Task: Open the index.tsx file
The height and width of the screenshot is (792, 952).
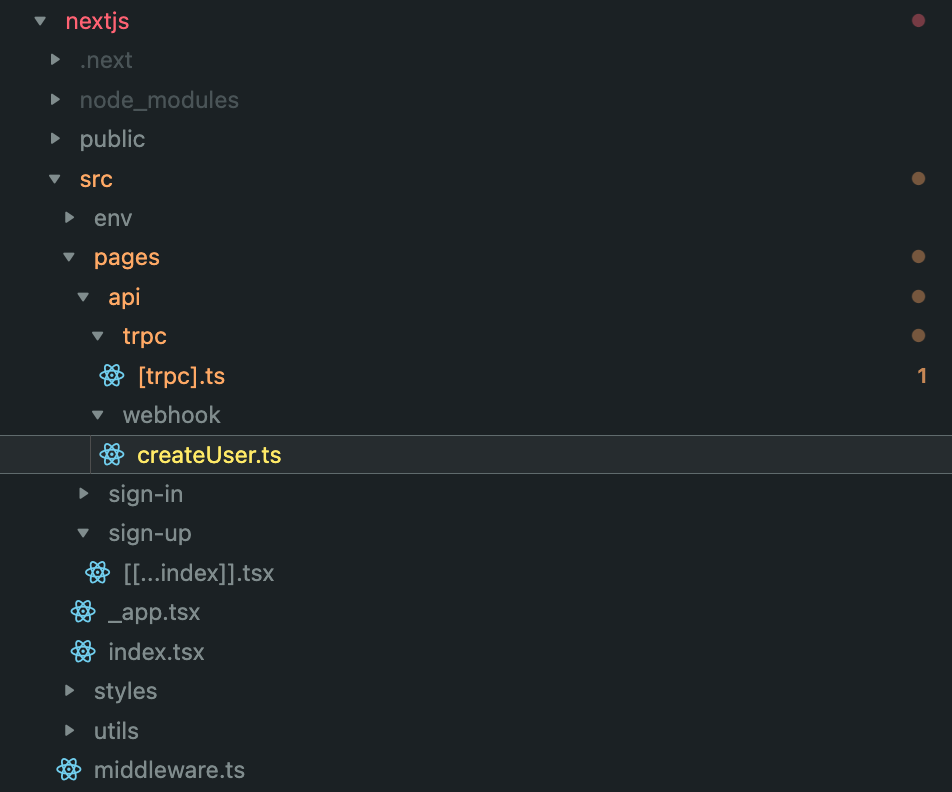Action: (156, 652)
